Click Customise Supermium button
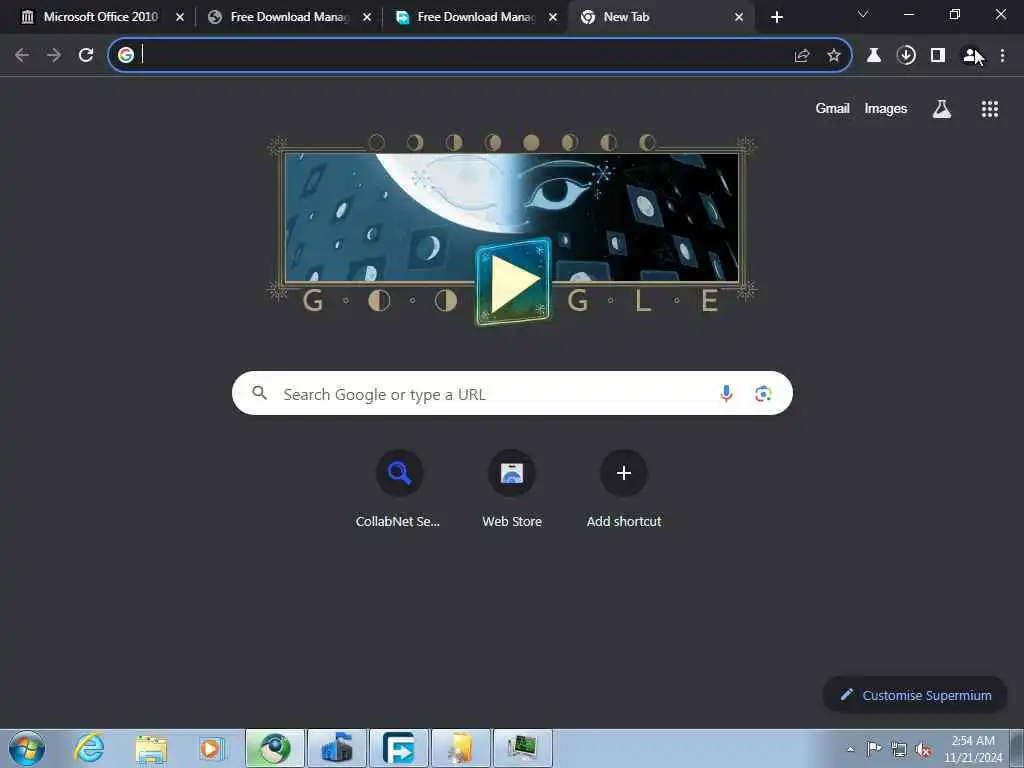Screen dimensions: 1024x768 (x=915, y=695)
